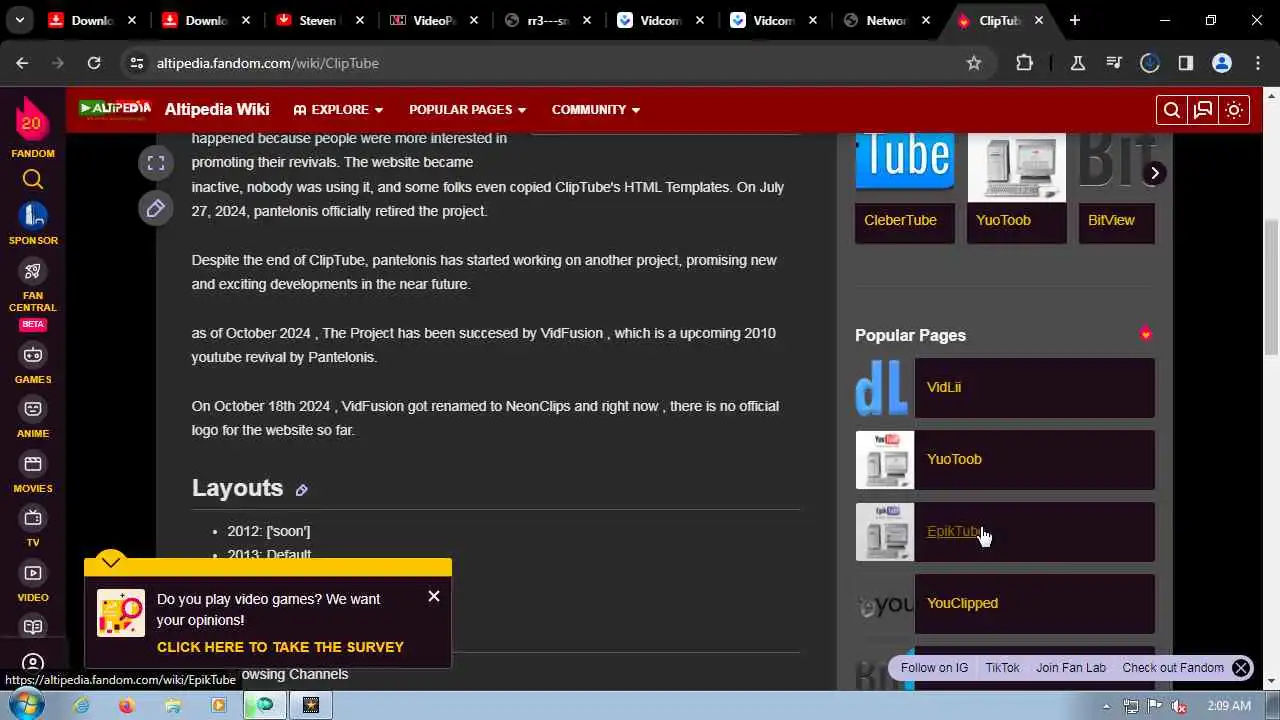Switch to rr3---sn browser tab
1280x720 pixels.
(x=548, y=20)
